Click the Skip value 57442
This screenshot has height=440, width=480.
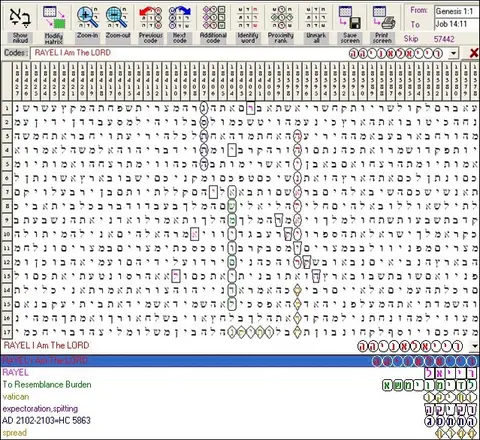pos(444,39)
